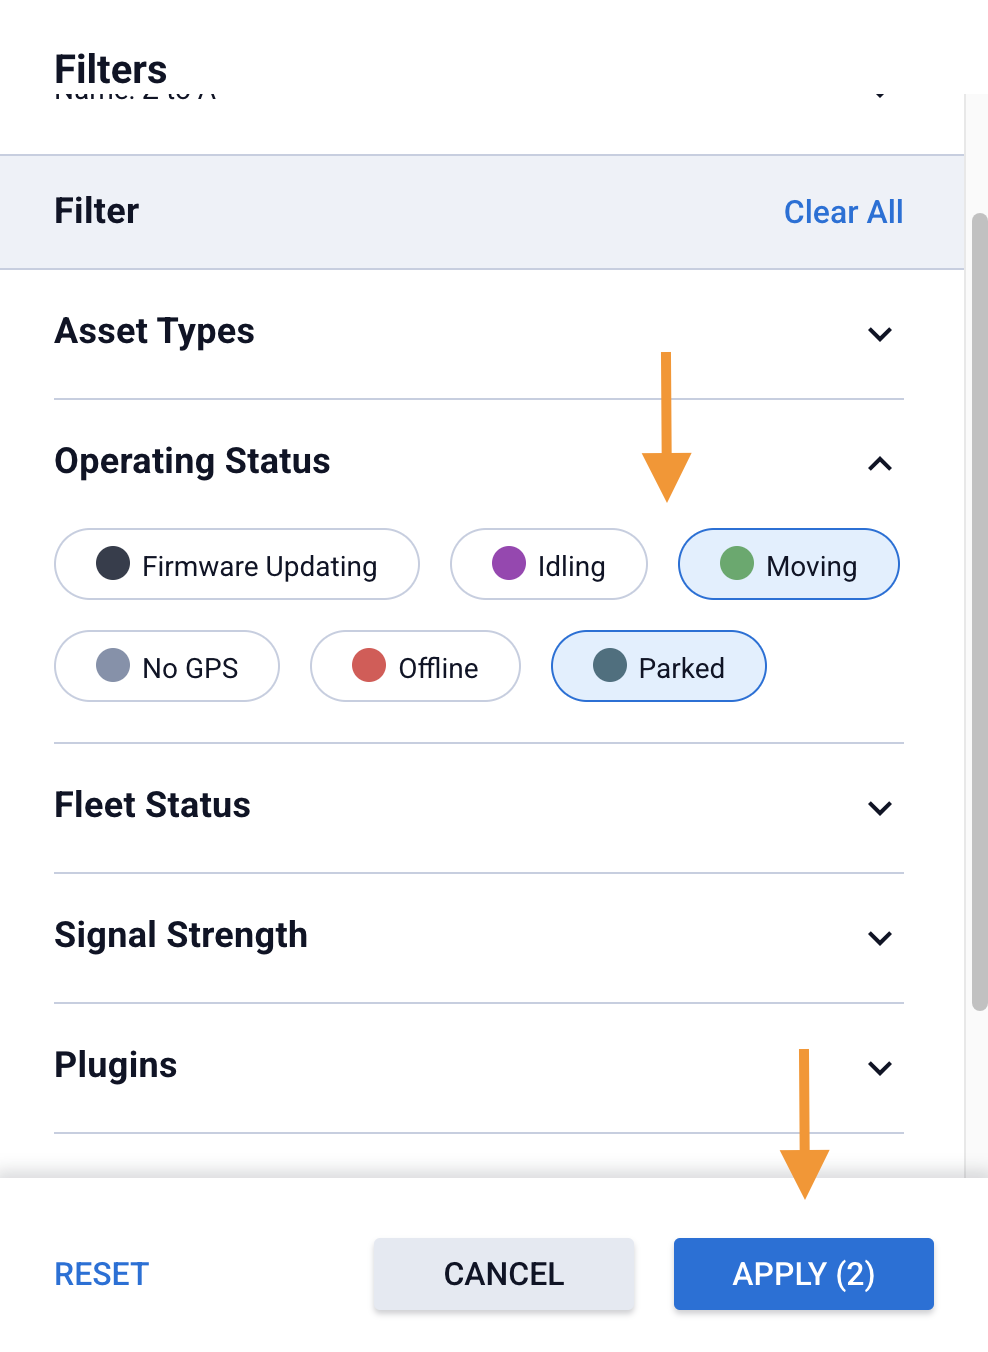Expand the Plugins filter section
Viewport: 988px width, 1352px height.
coord(880,1068)
